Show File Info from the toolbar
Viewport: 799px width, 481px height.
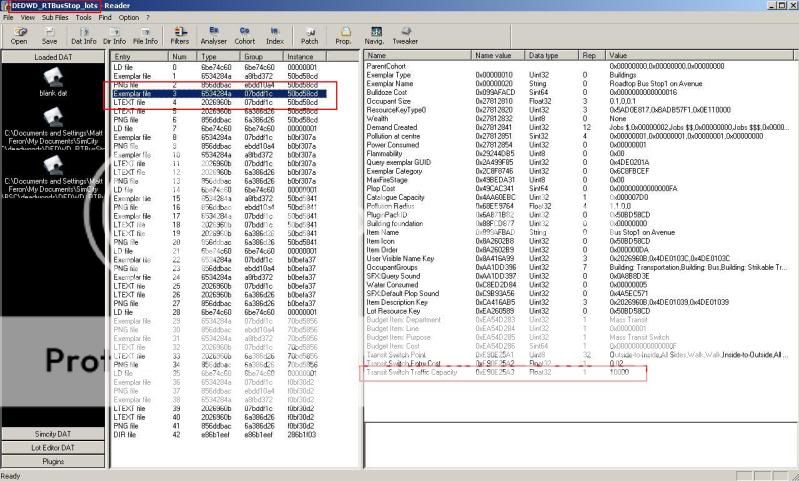(145, 34)
